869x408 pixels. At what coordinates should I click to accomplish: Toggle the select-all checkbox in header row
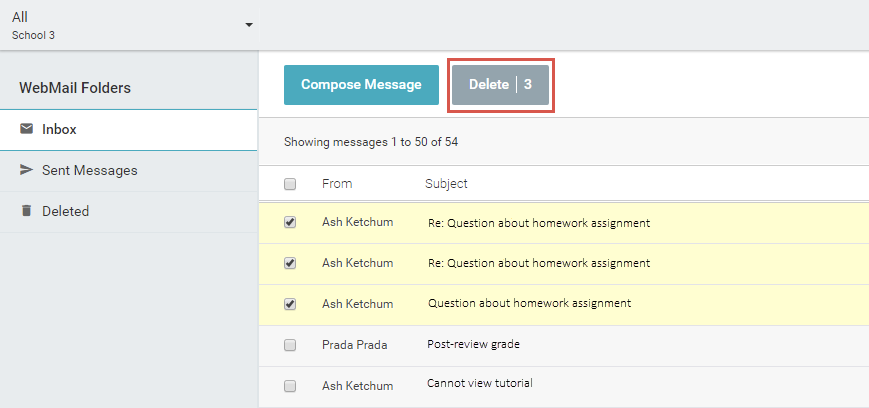(x=290, y=184)
